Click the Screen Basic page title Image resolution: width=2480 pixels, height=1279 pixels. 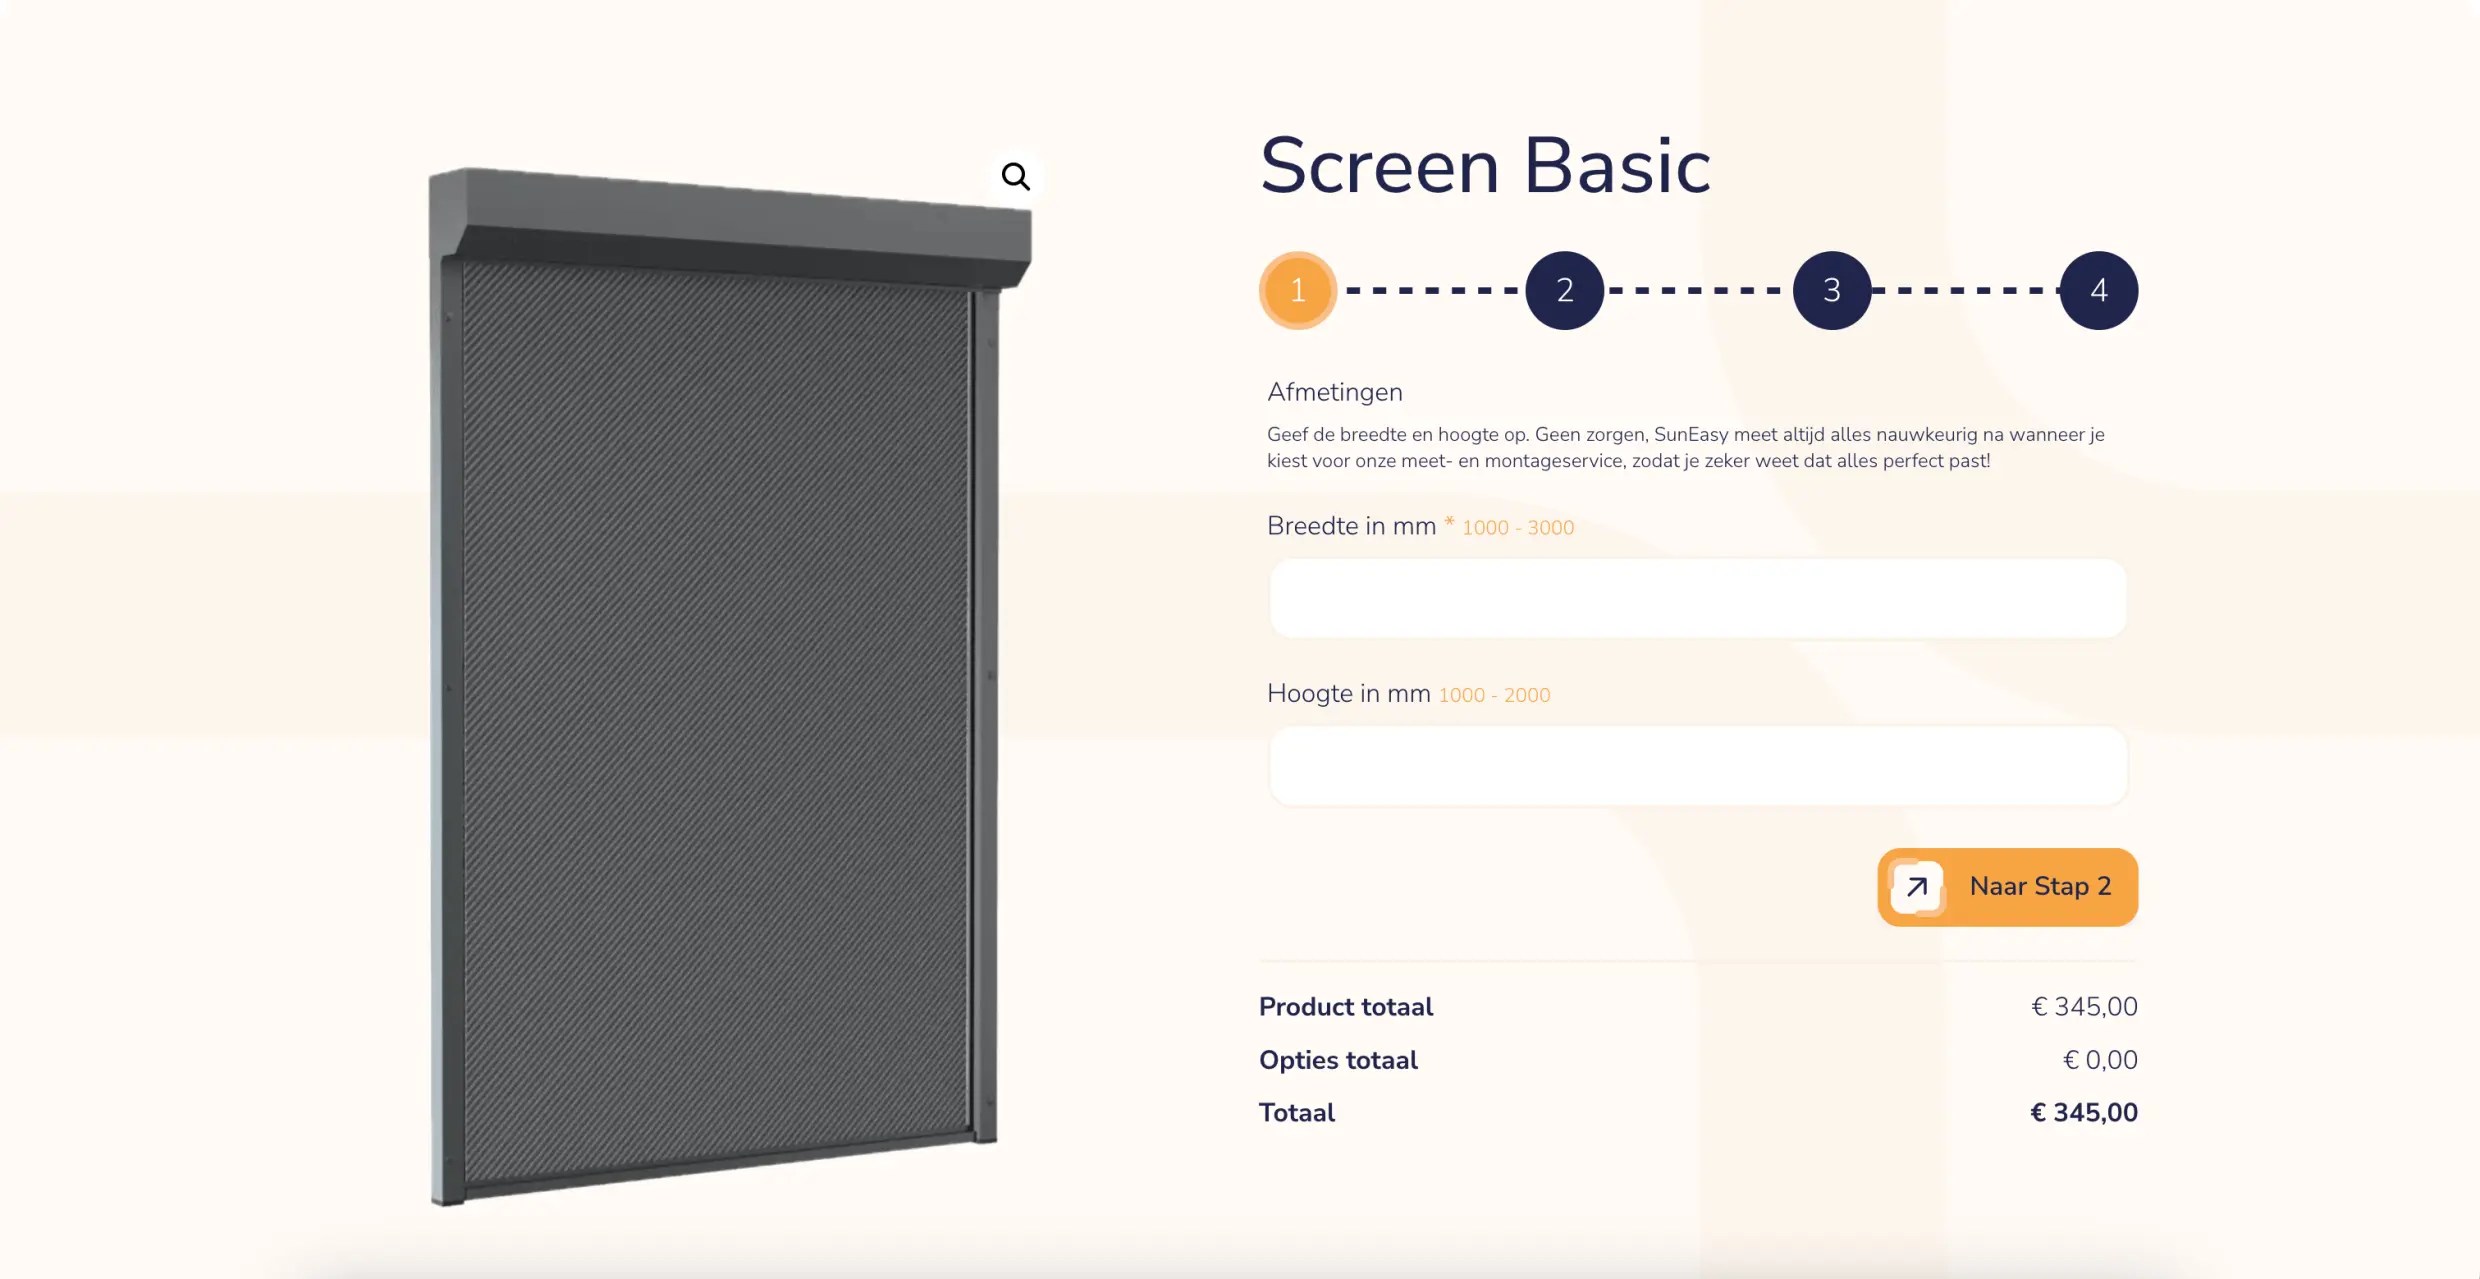(x=1485, y=166)
